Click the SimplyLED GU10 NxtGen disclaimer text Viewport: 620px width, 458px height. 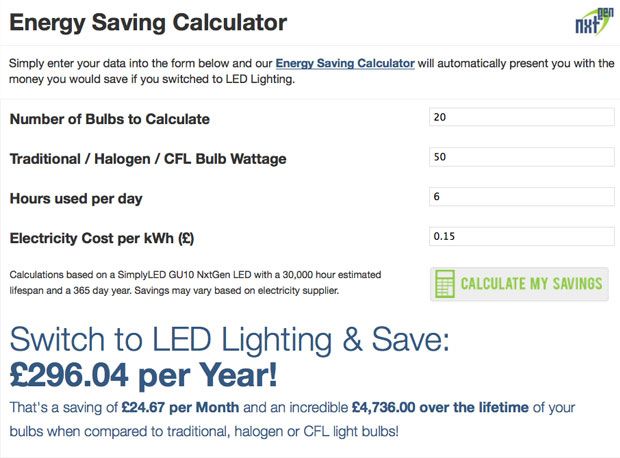195,282
